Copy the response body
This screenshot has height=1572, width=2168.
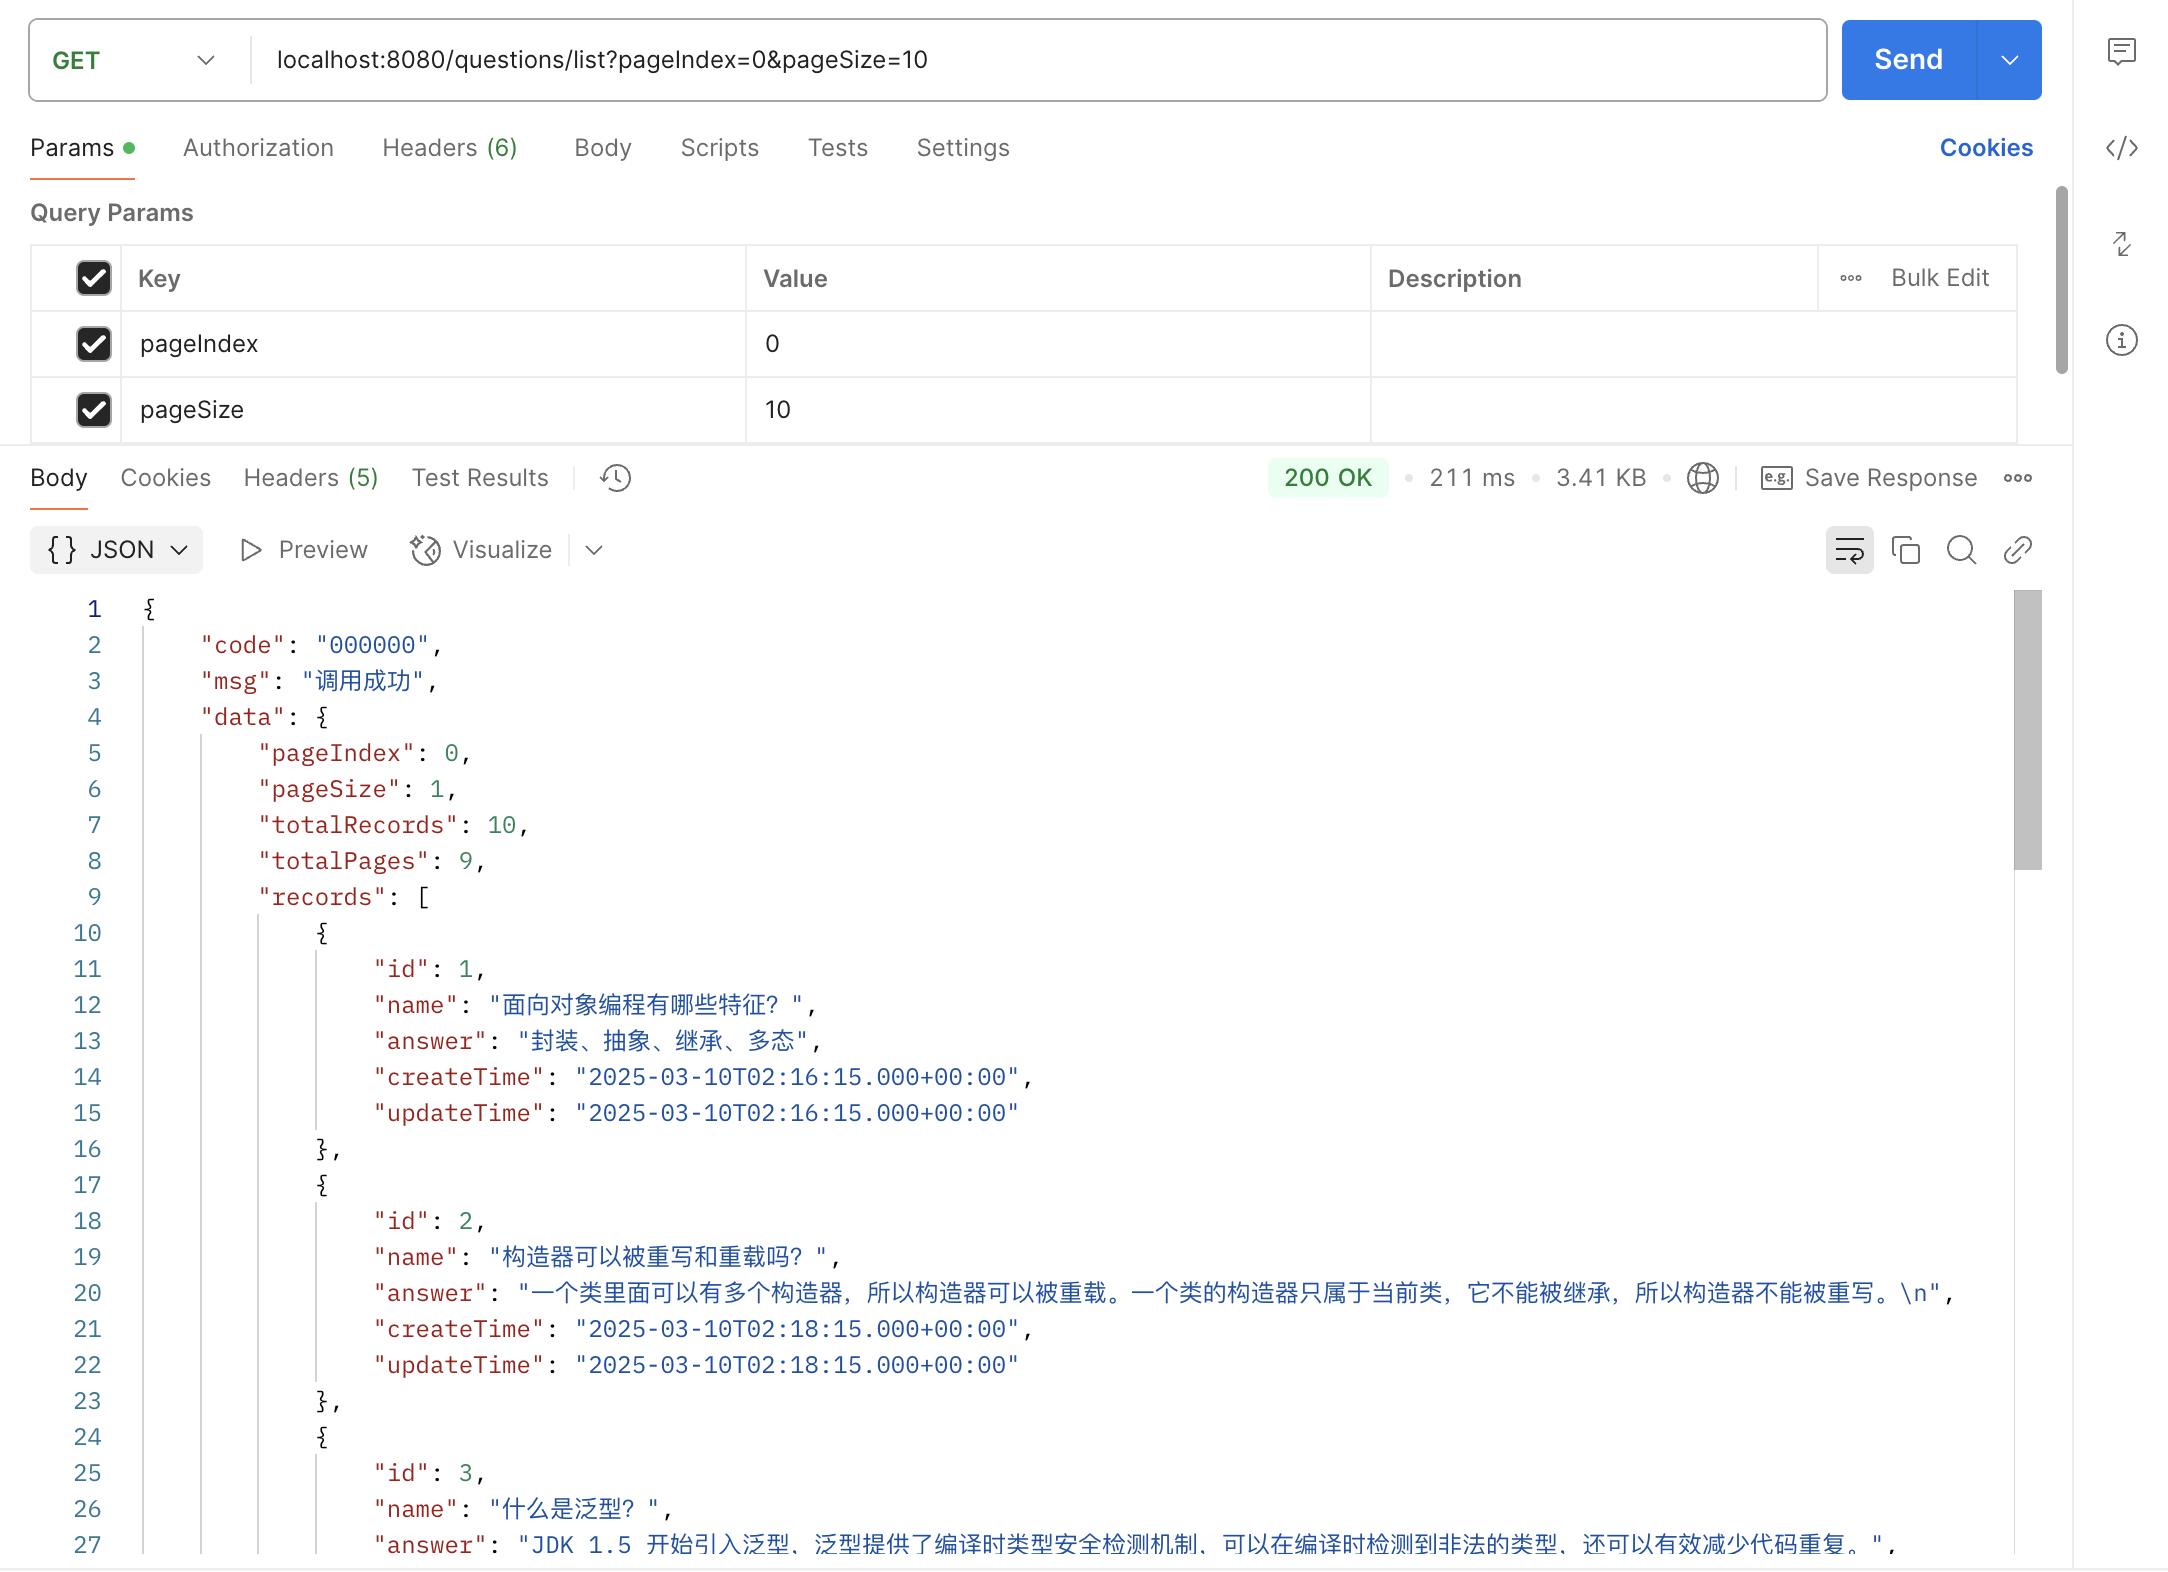[1905, 549]
